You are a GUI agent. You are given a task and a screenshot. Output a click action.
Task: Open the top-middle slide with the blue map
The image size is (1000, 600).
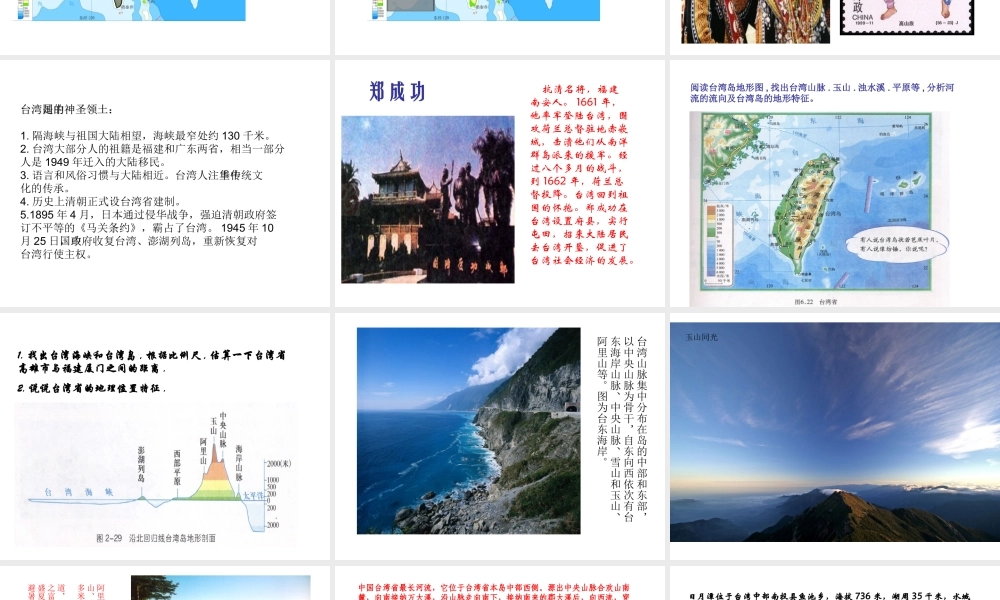click(x=499, y=27)
